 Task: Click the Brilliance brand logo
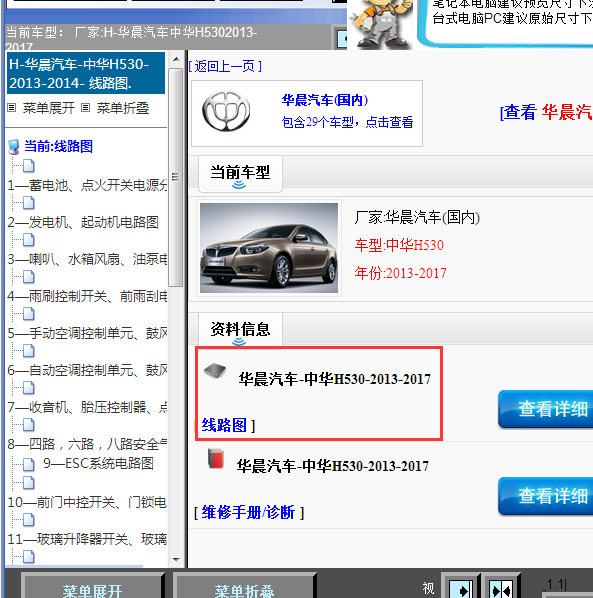point(226,111)
